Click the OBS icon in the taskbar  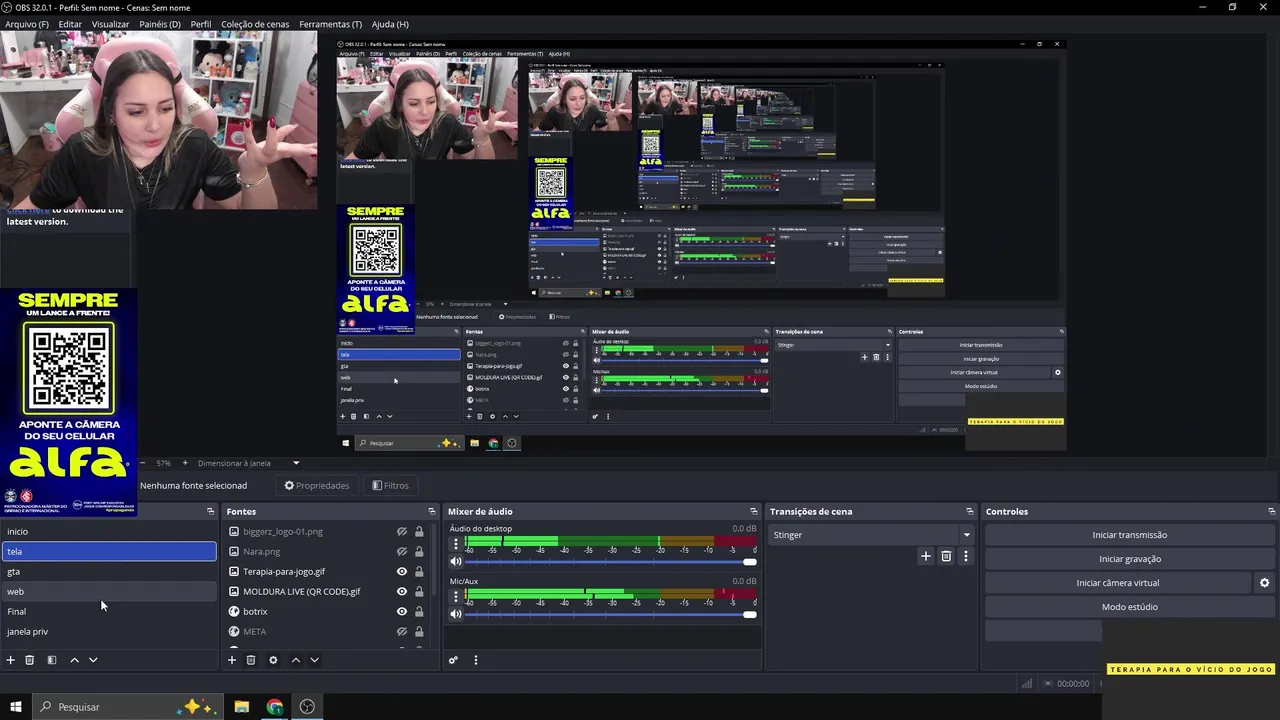pyautogui.click(x=307, y=707)
